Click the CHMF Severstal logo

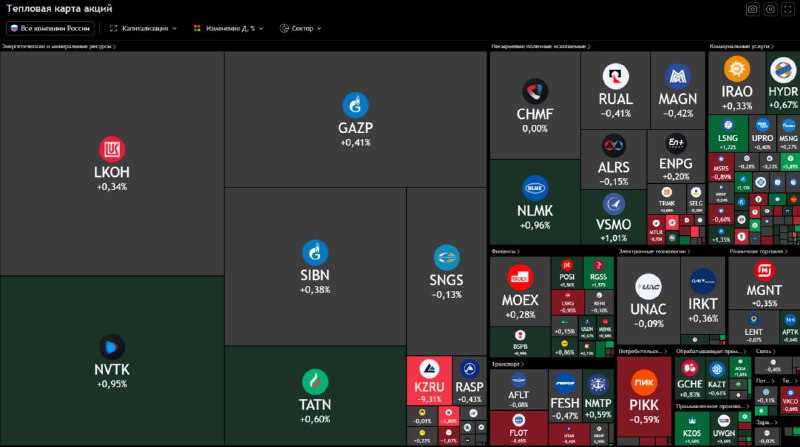(x=535, y=91)
